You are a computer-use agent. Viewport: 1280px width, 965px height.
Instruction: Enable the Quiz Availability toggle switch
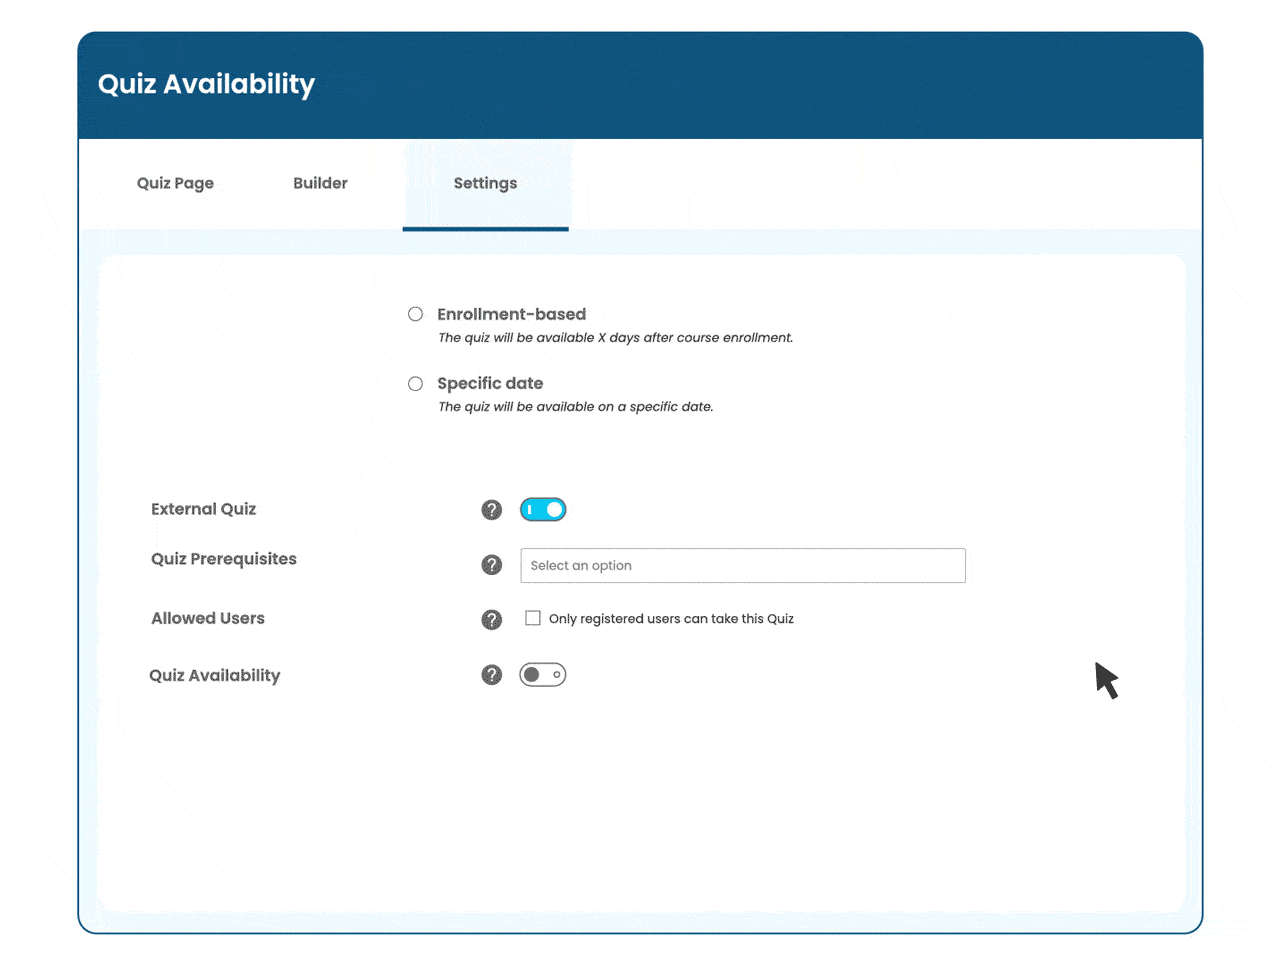coord(543,675)
